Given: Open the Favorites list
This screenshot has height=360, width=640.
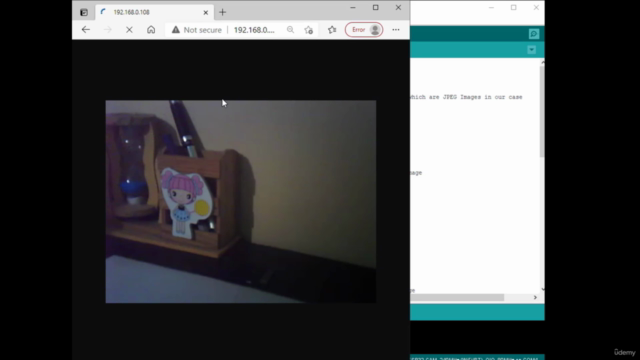Looking at the screenshot, I should click(332, 30).
